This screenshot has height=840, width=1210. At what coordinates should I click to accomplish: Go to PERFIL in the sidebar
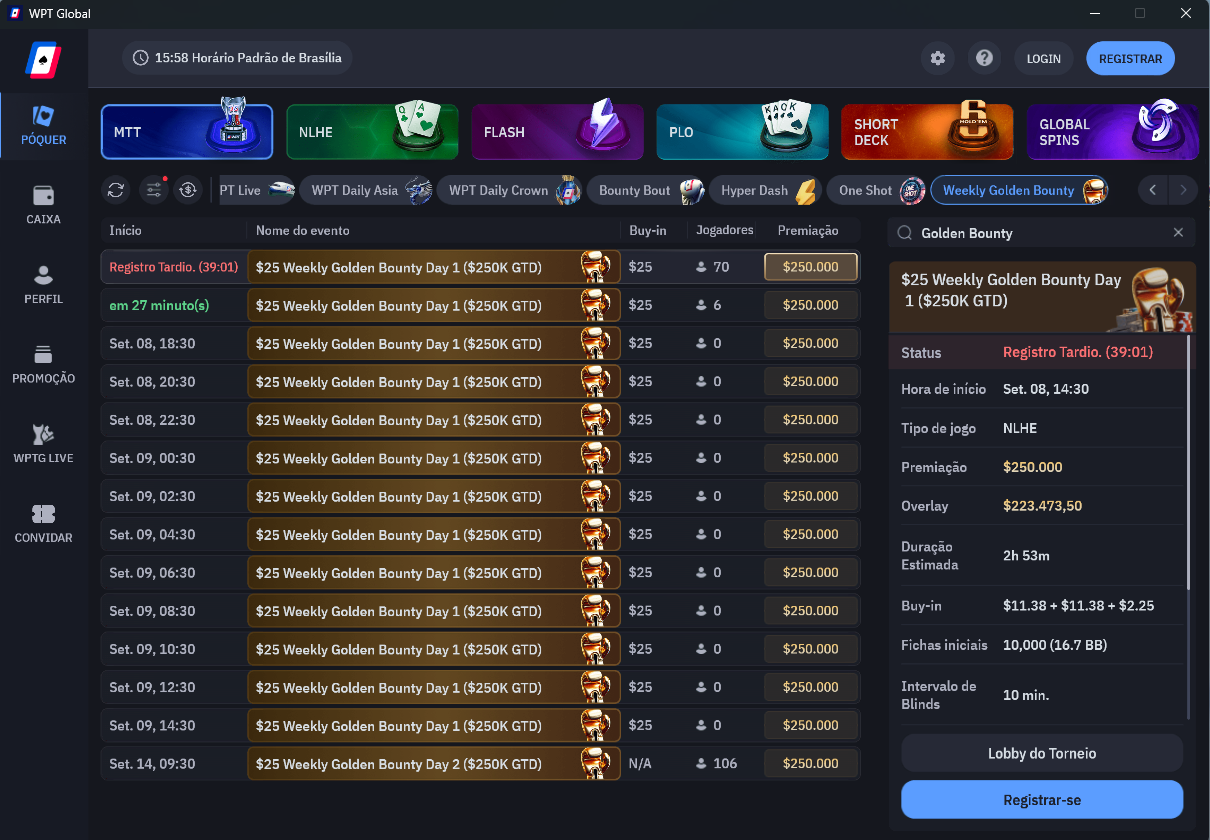coord(43,285)
